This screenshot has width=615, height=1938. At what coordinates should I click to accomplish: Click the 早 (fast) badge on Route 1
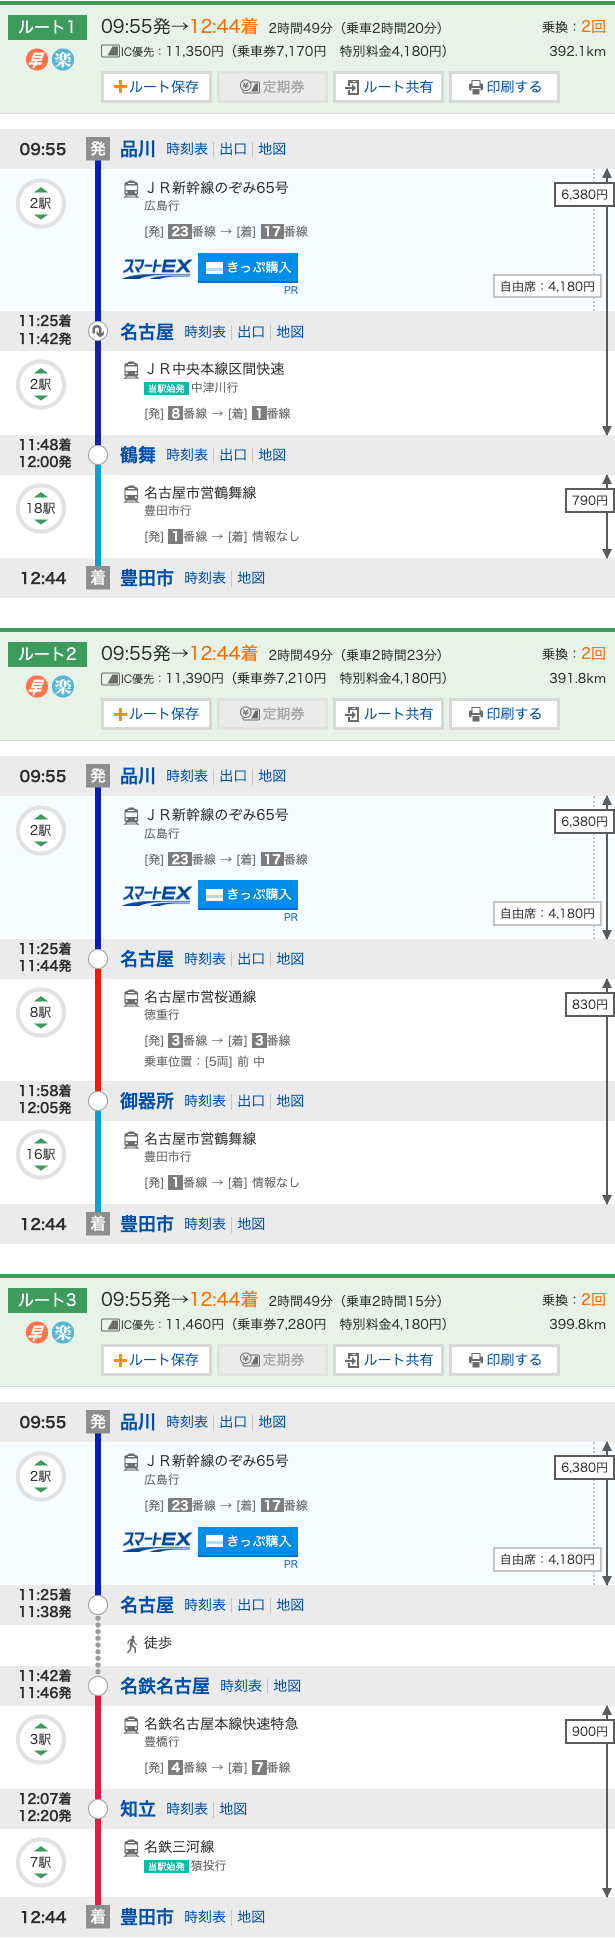click(x=36, y=60)
